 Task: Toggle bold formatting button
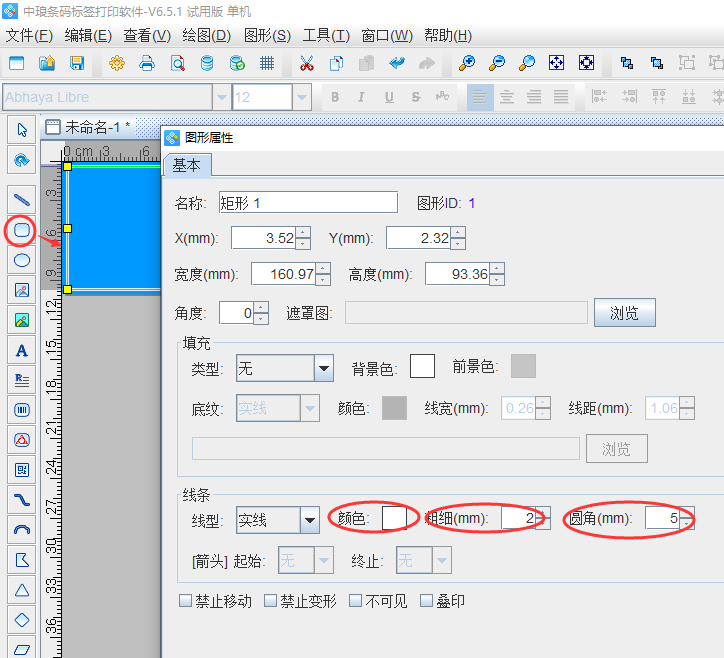(335, 97)
